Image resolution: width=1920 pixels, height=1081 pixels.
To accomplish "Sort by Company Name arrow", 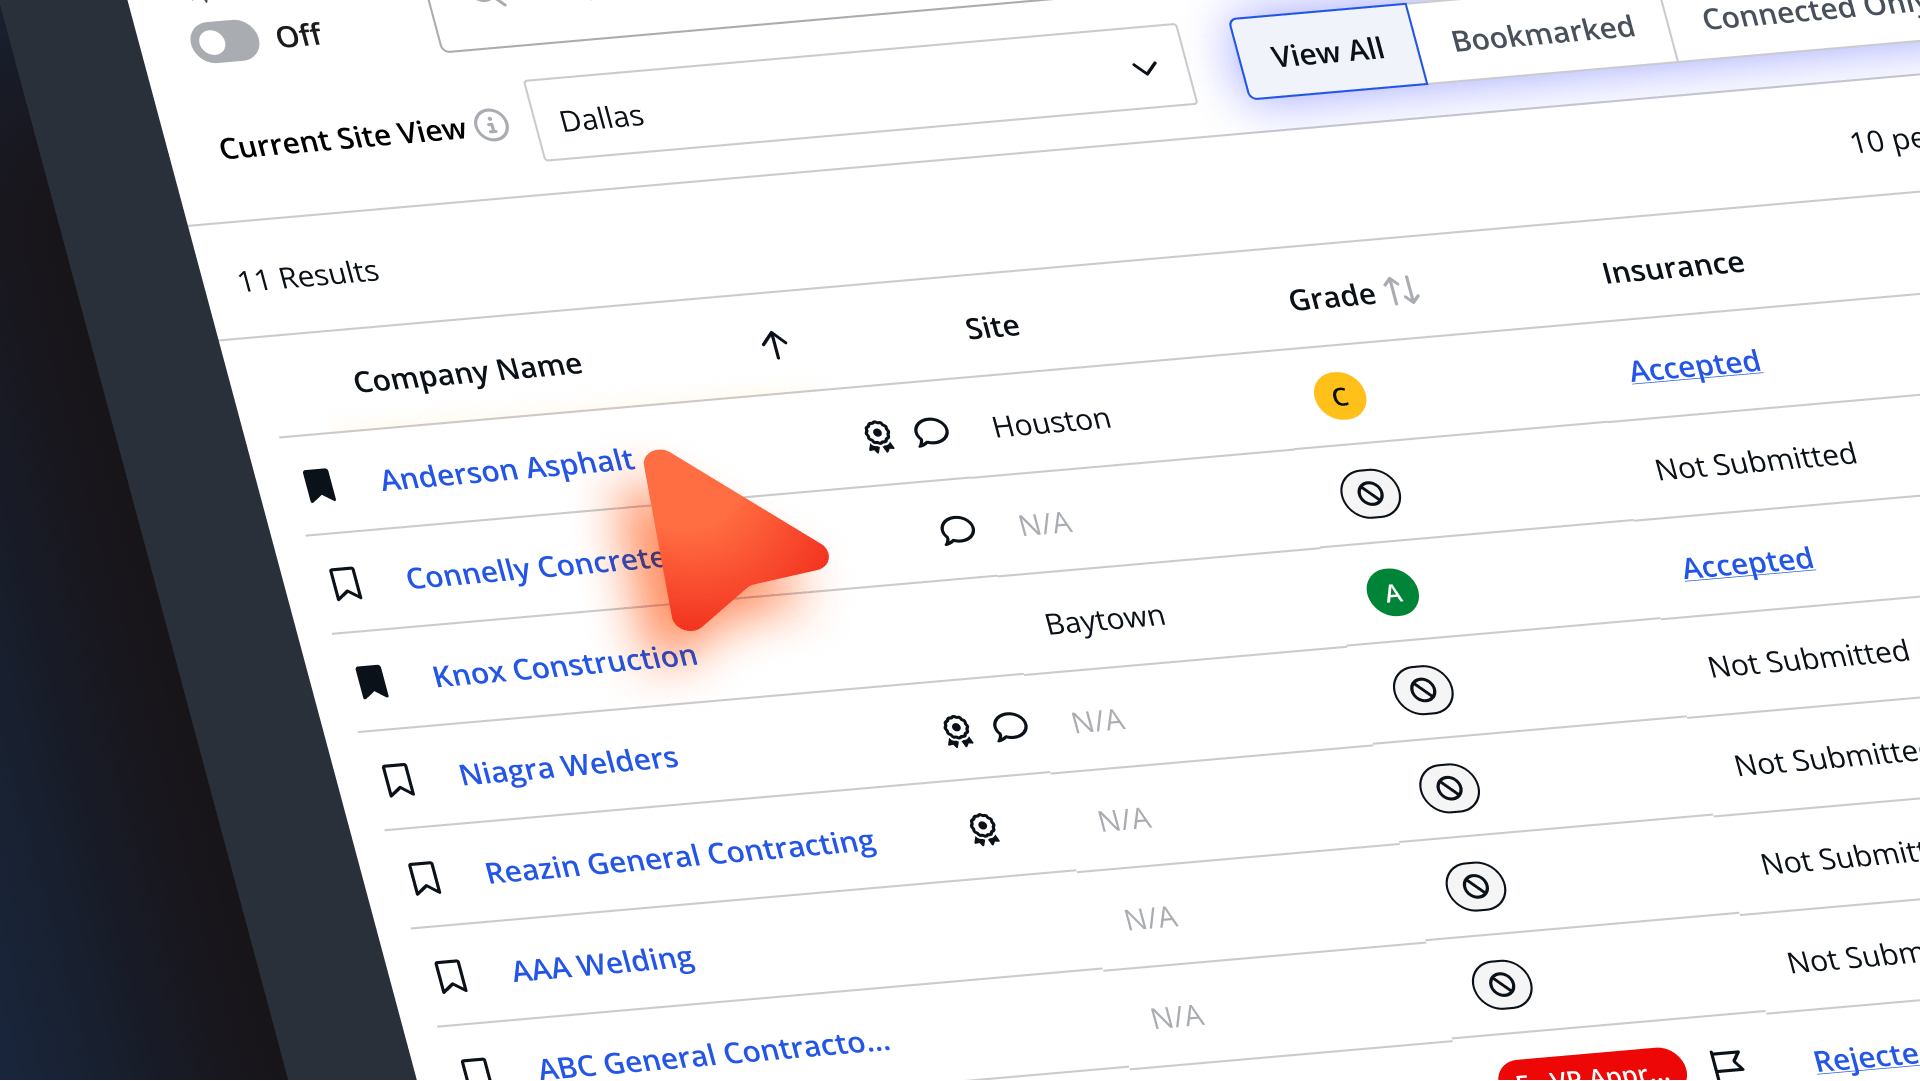I will (774, 345).
